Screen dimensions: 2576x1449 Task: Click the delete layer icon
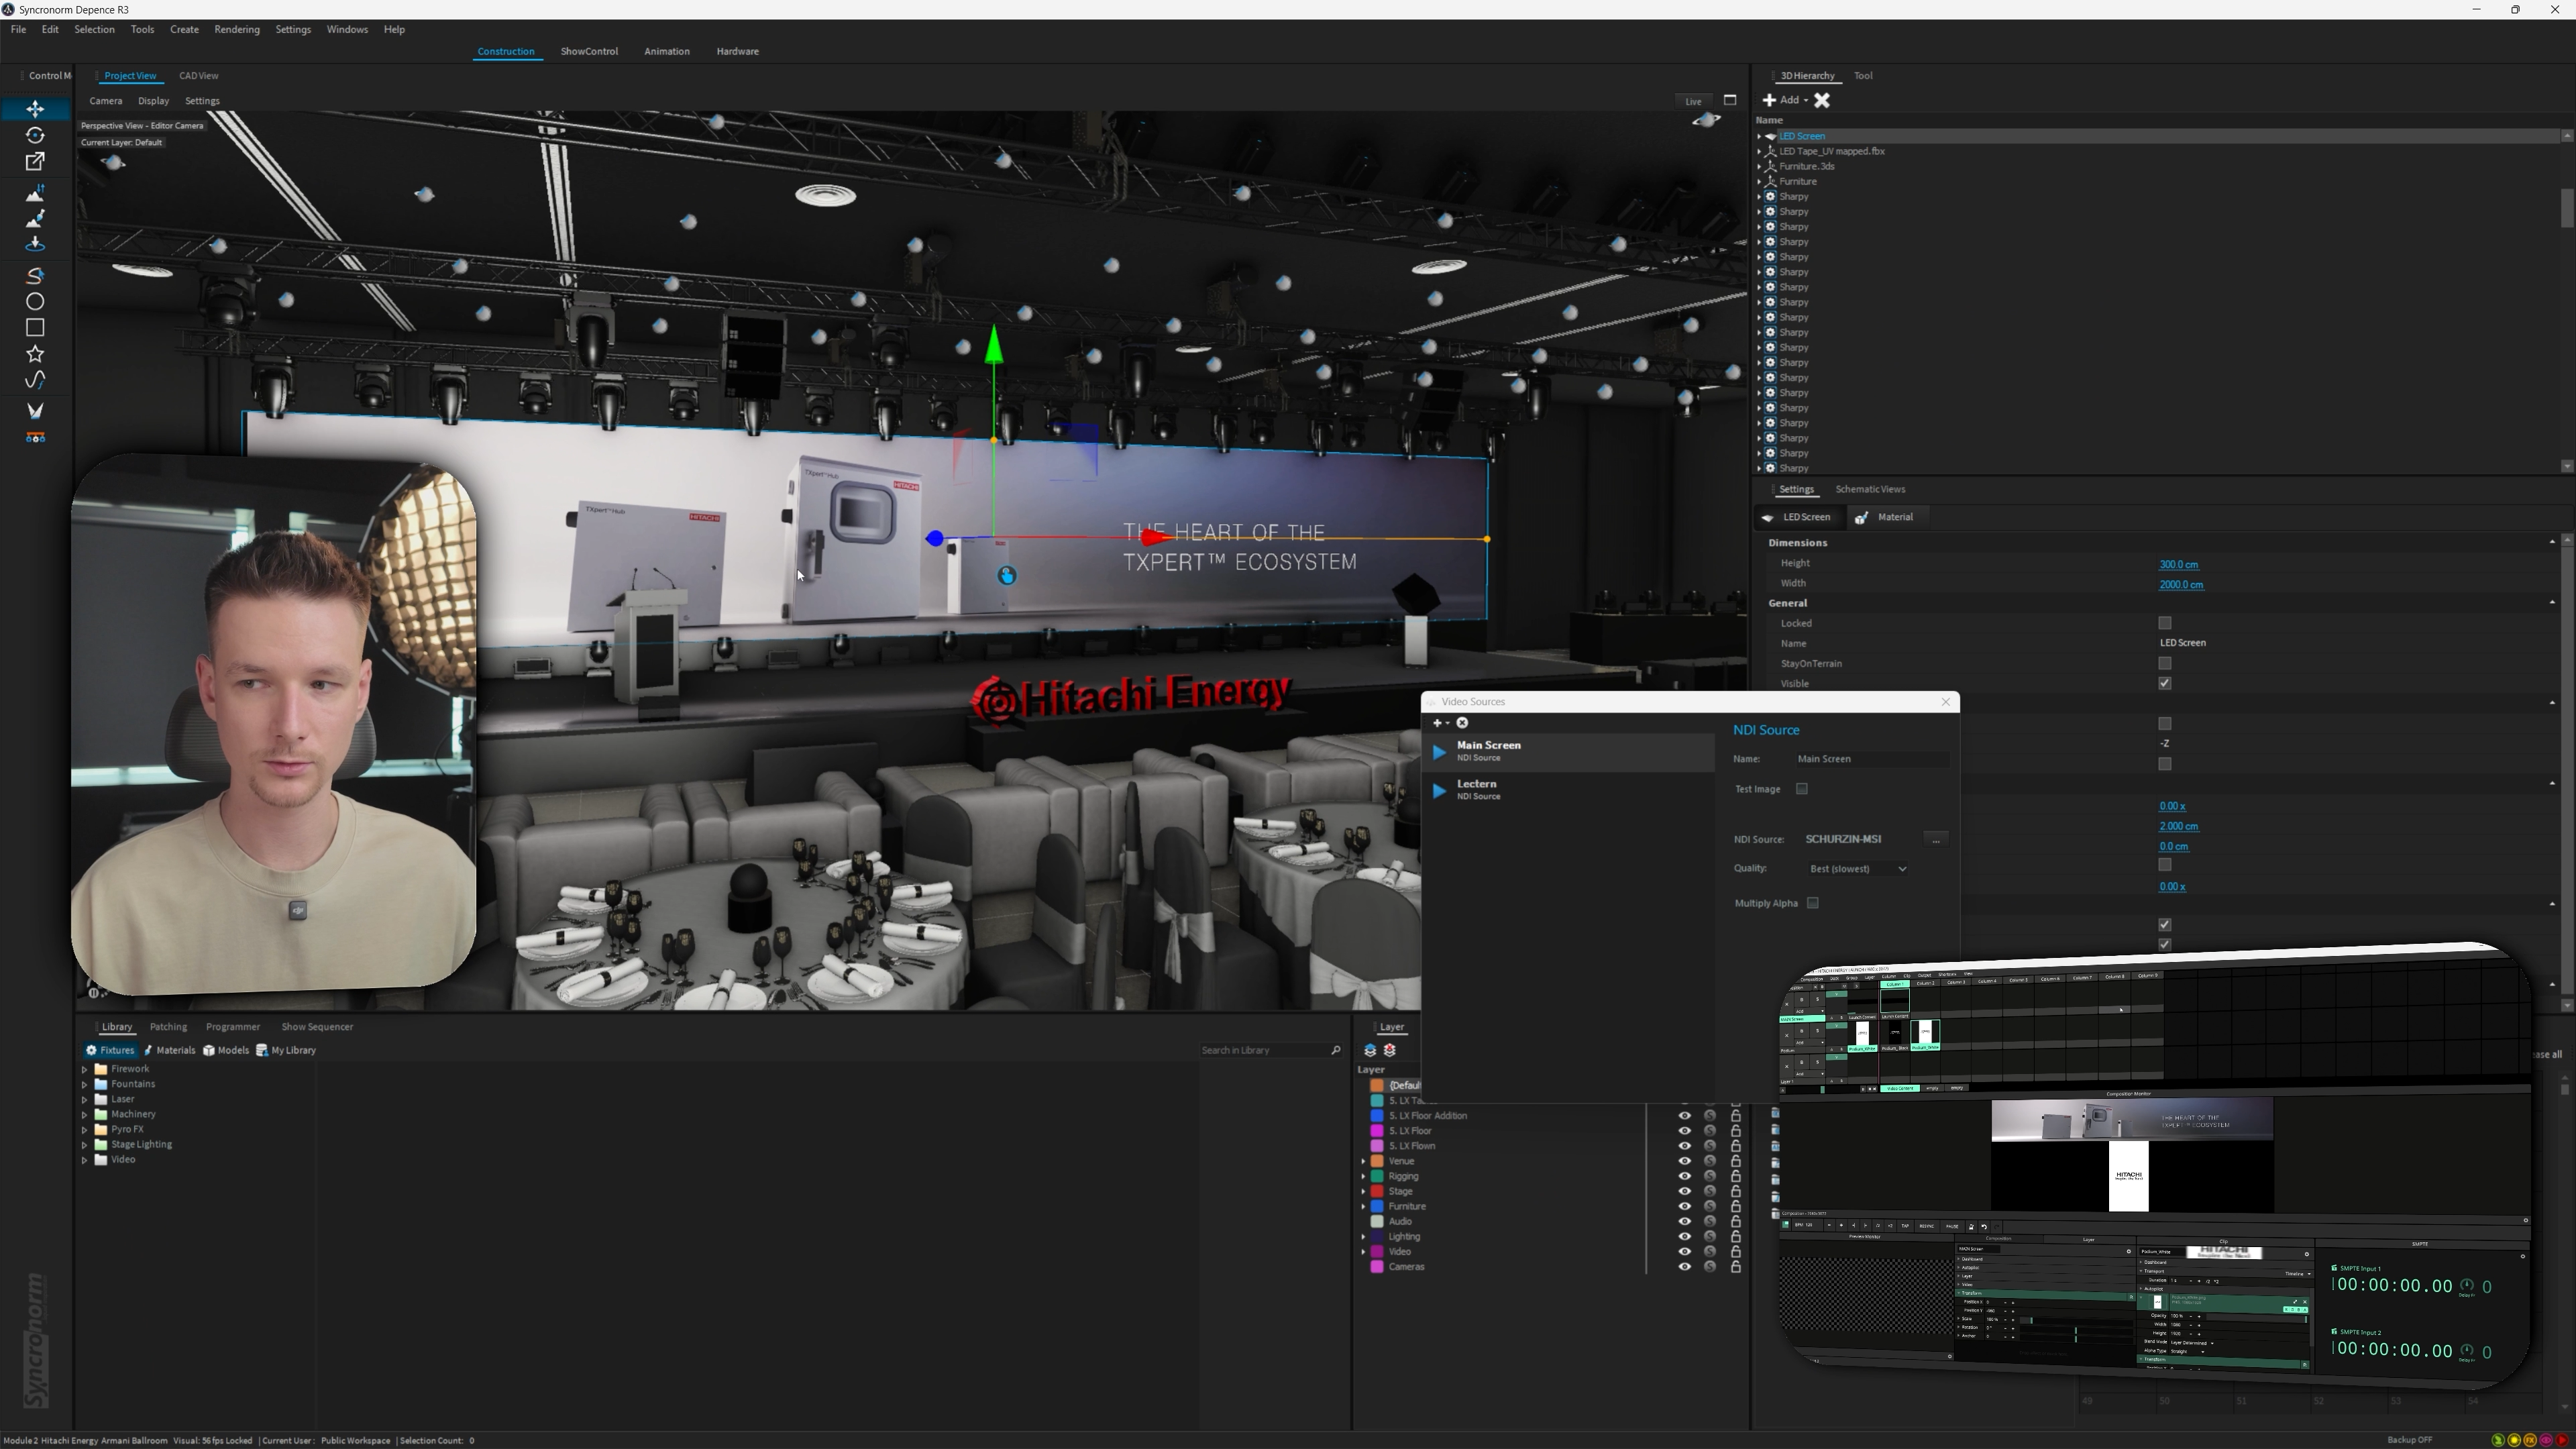pyautogui.click(x=1390, y=1050)
